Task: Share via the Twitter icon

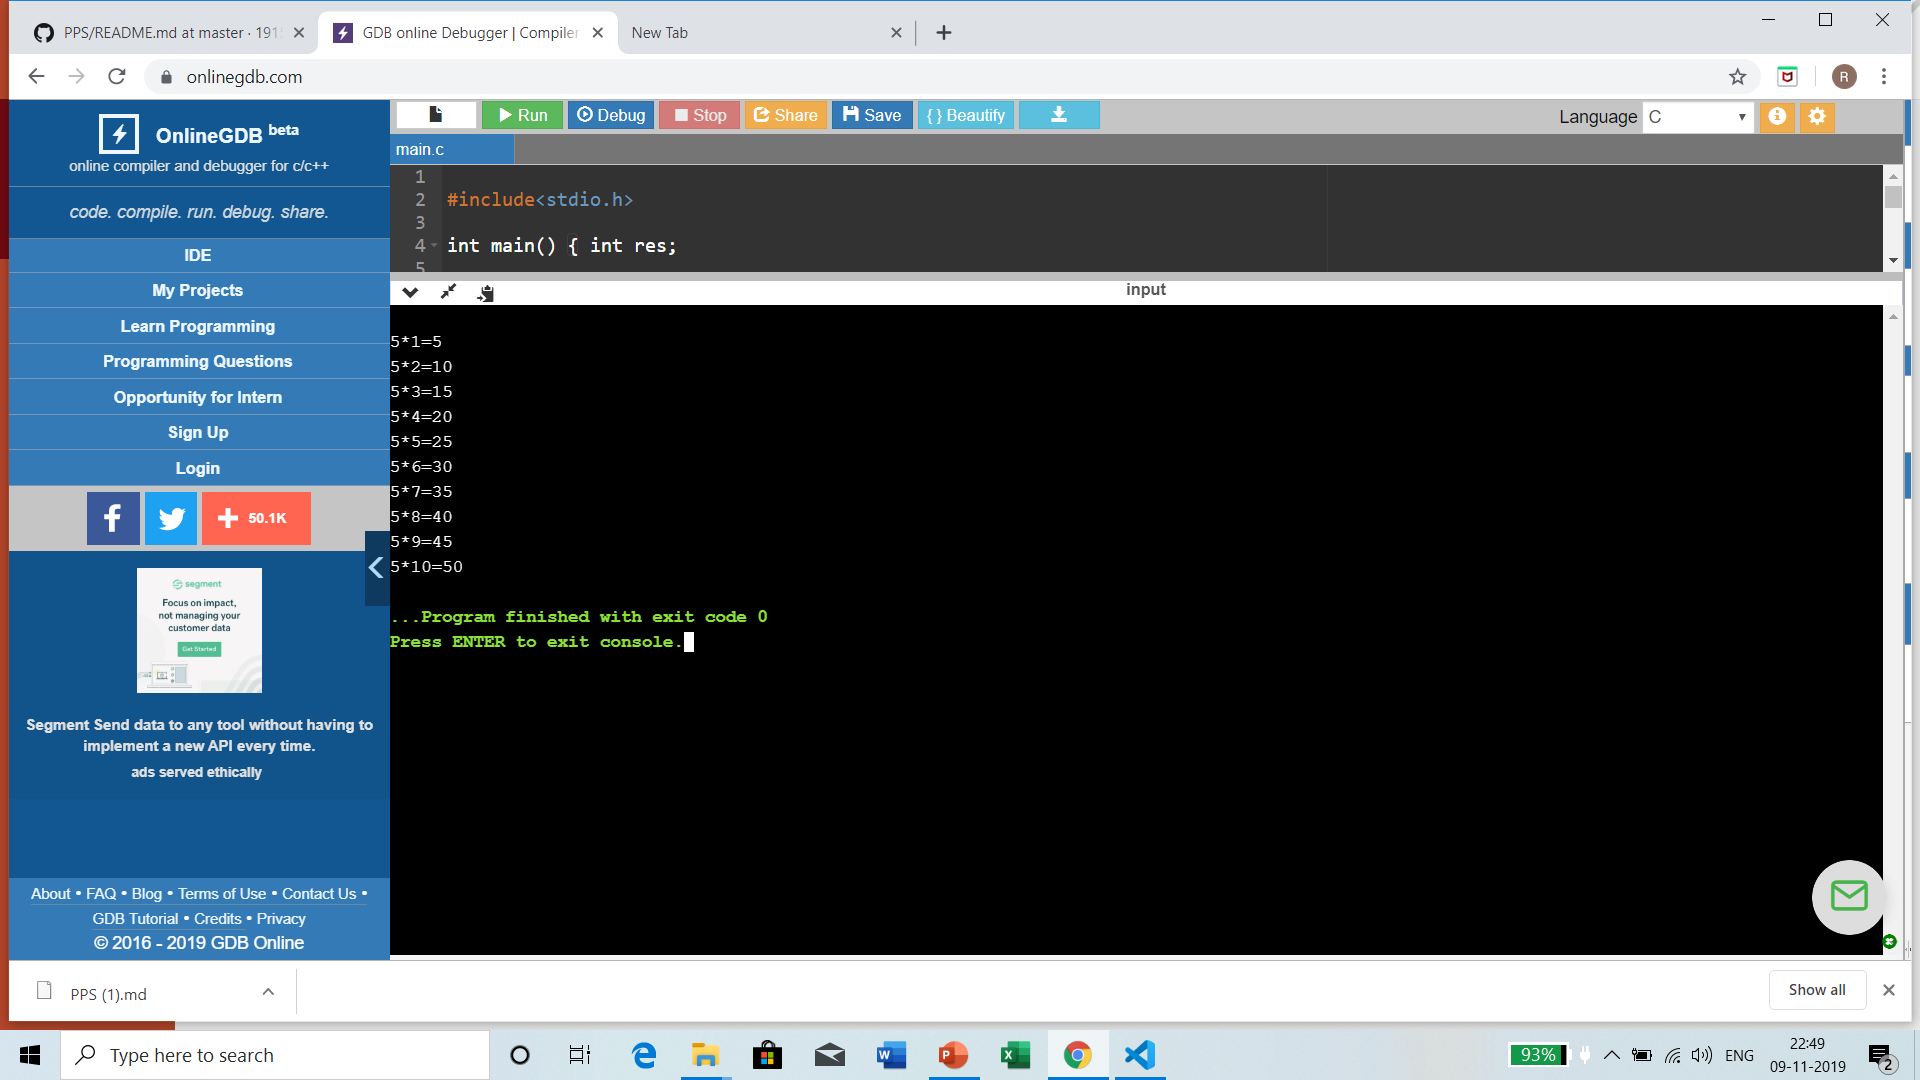Action: 171,518
